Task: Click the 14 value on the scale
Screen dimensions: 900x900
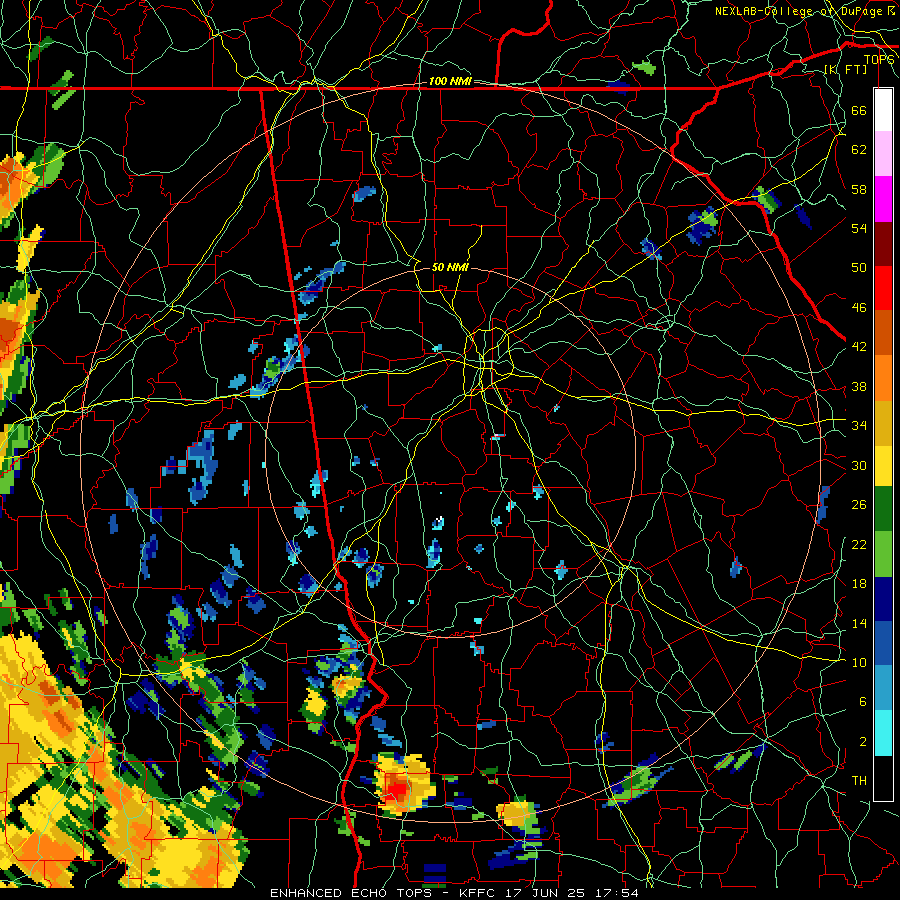Action: tap(859, 623)
